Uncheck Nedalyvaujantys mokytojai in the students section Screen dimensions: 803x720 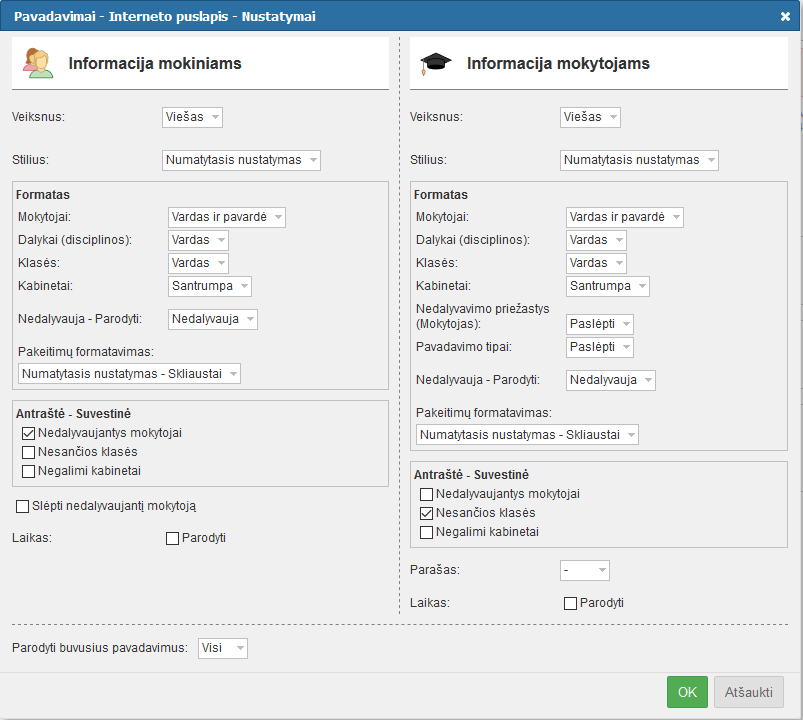[x=28, y=433]
